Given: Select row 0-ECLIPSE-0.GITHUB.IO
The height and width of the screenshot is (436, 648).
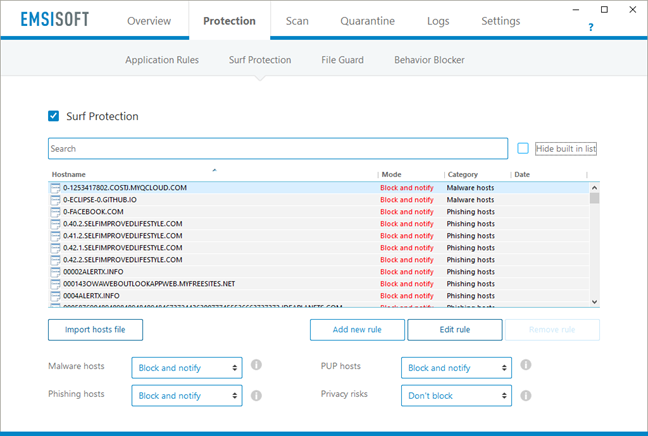Looking at the screenshot, I should coord(319,200).
